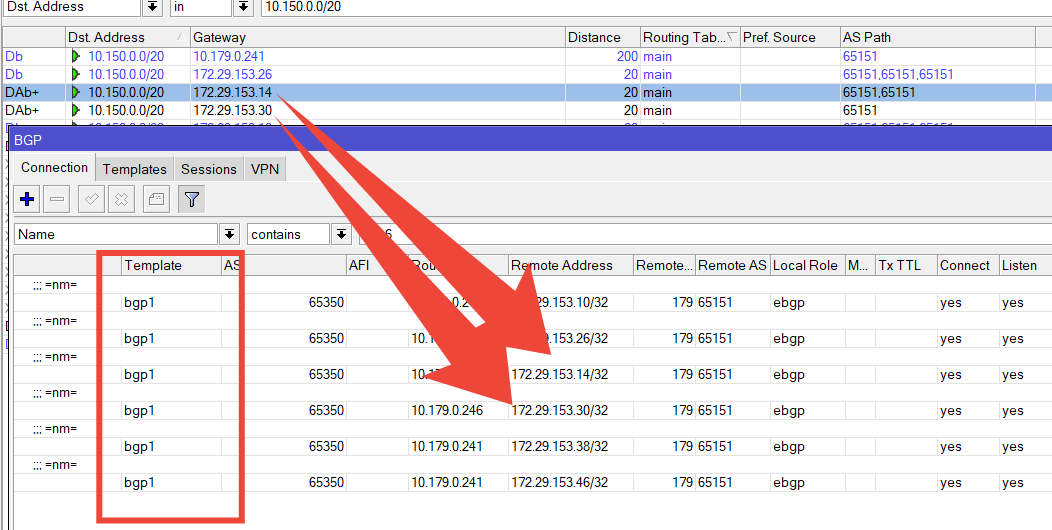Click ebgp role in 172.29.153.46/32 row
1052x530 pixels.
click(789, 483)
